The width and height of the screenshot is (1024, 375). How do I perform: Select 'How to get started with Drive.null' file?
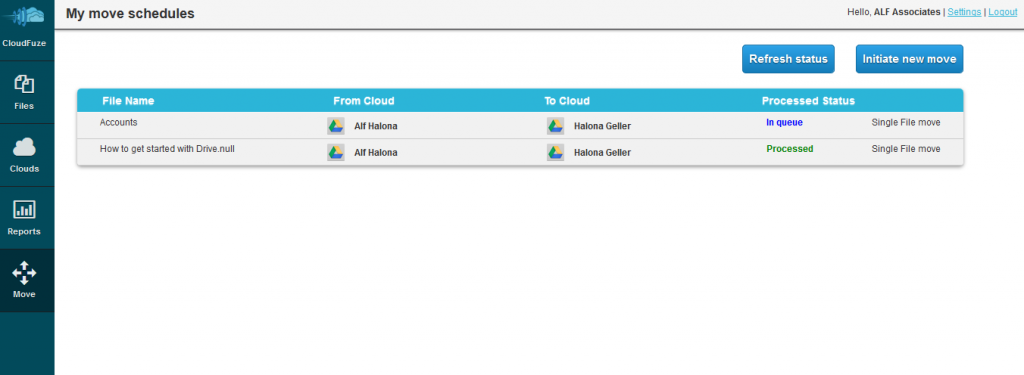(x=167, y=148)
